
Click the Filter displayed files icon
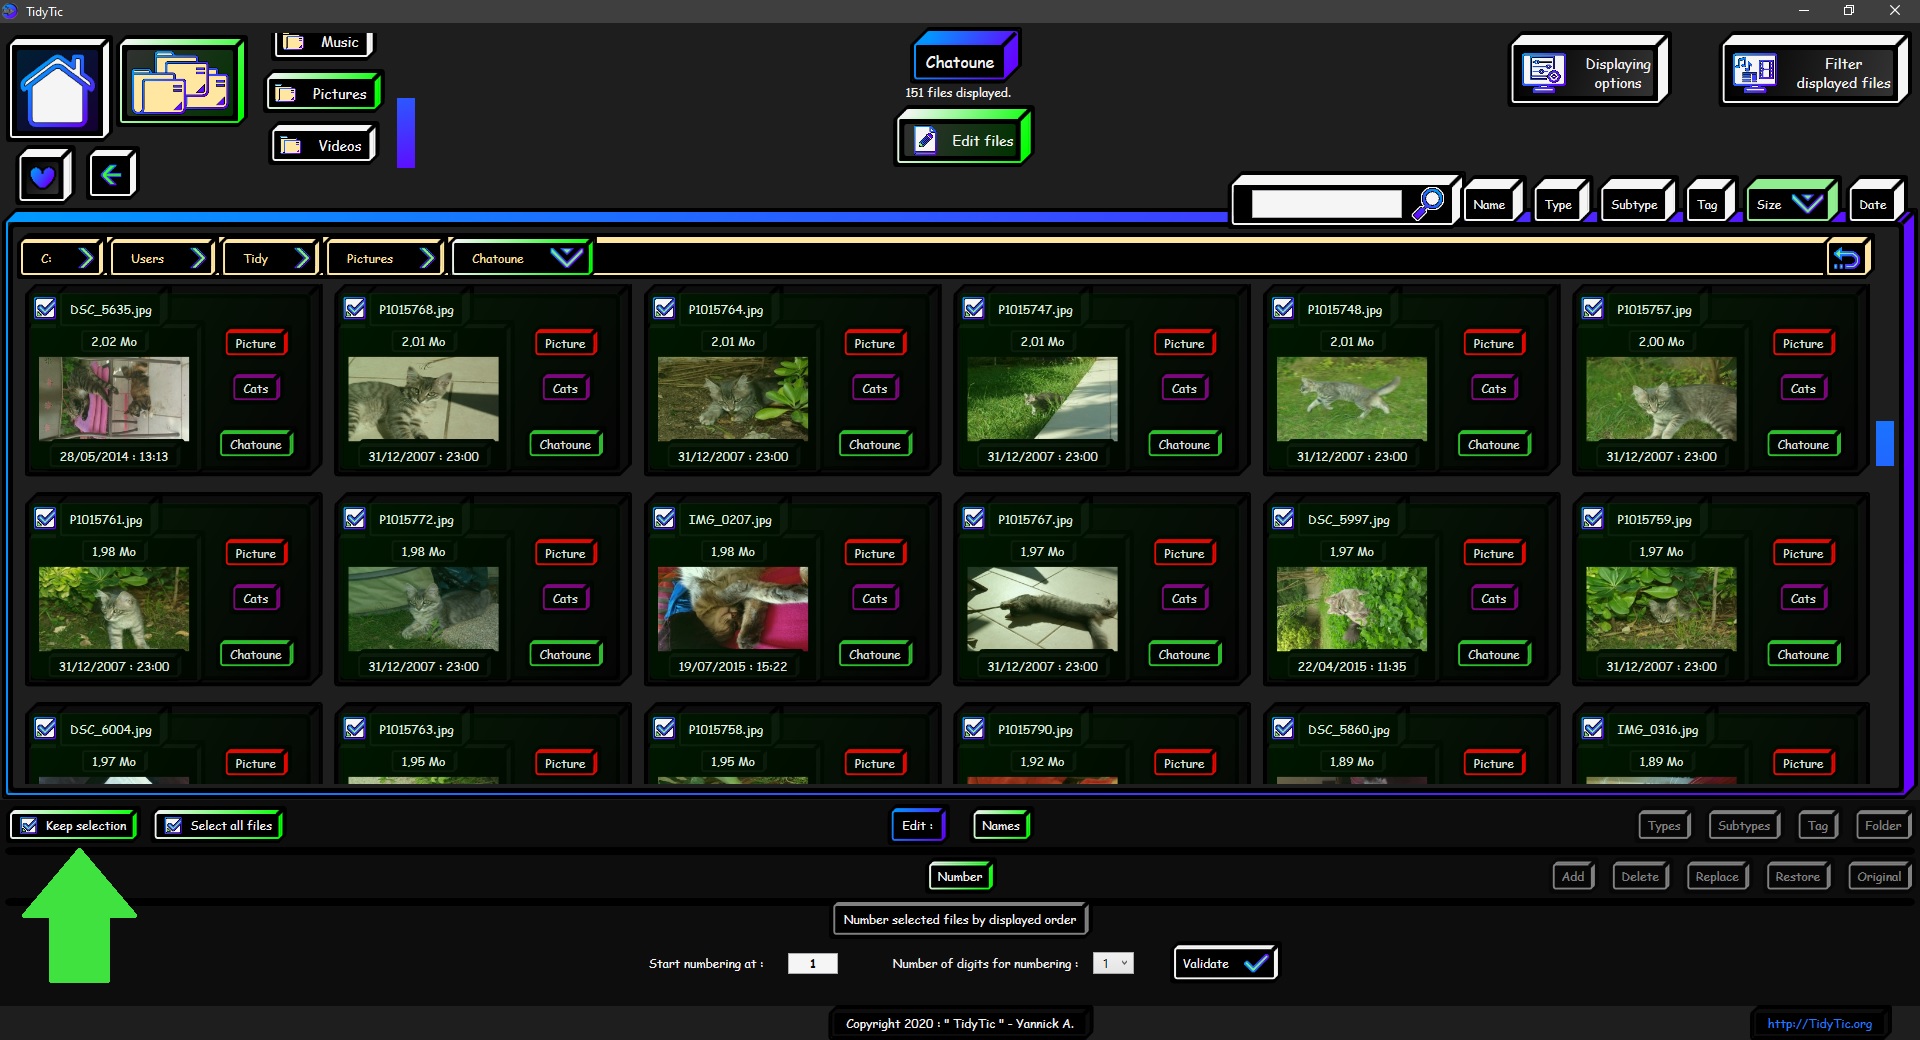[1755, 72]
